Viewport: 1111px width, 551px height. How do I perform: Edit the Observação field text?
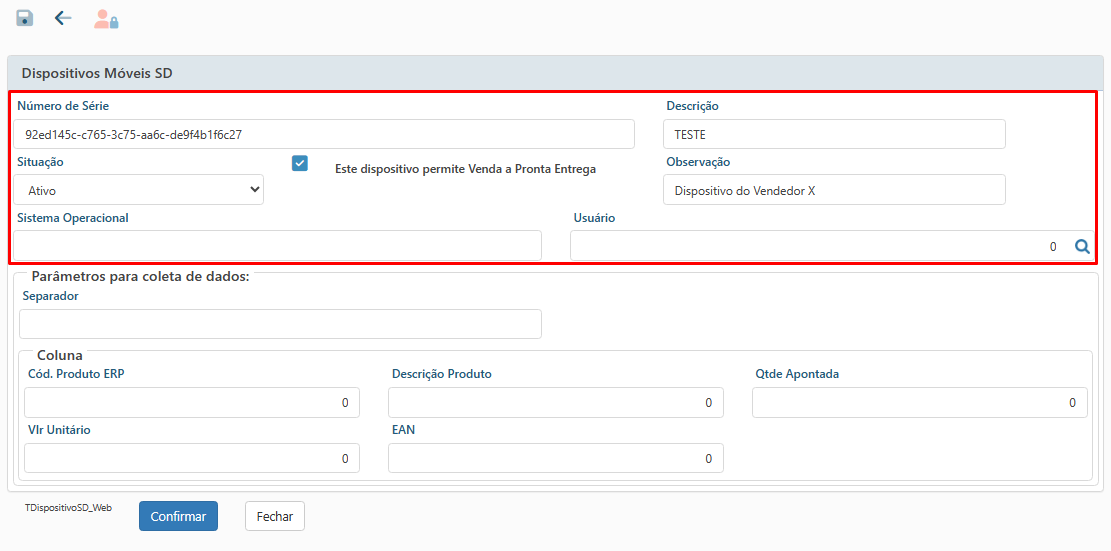834,190
